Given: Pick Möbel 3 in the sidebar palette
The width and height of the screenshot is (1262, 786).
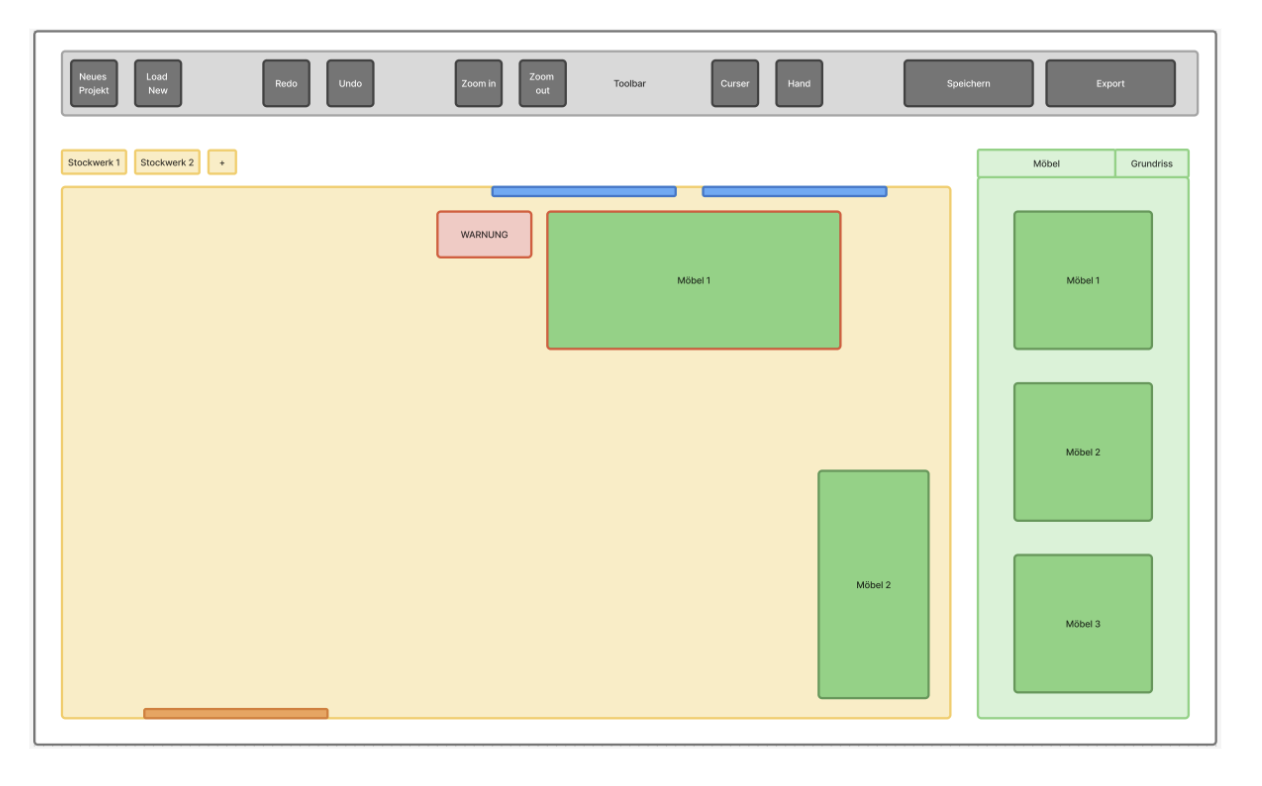Looking at the screenshot, I should [1083, 624].
